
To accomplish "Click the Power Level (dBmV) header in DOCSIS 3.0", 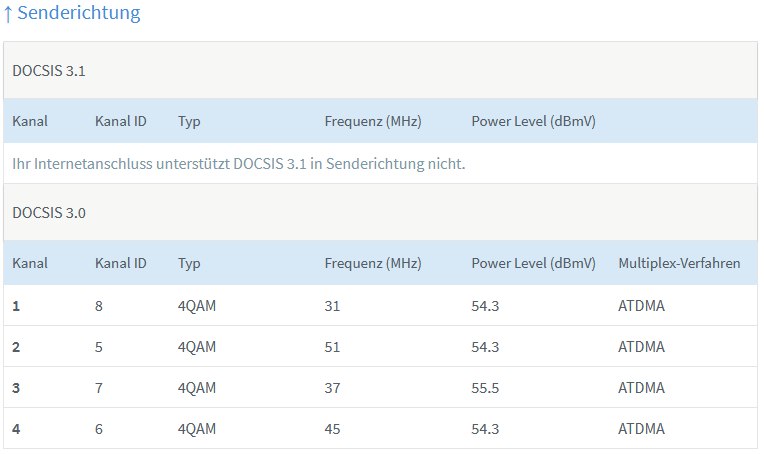I will click(x=533, y=263).
